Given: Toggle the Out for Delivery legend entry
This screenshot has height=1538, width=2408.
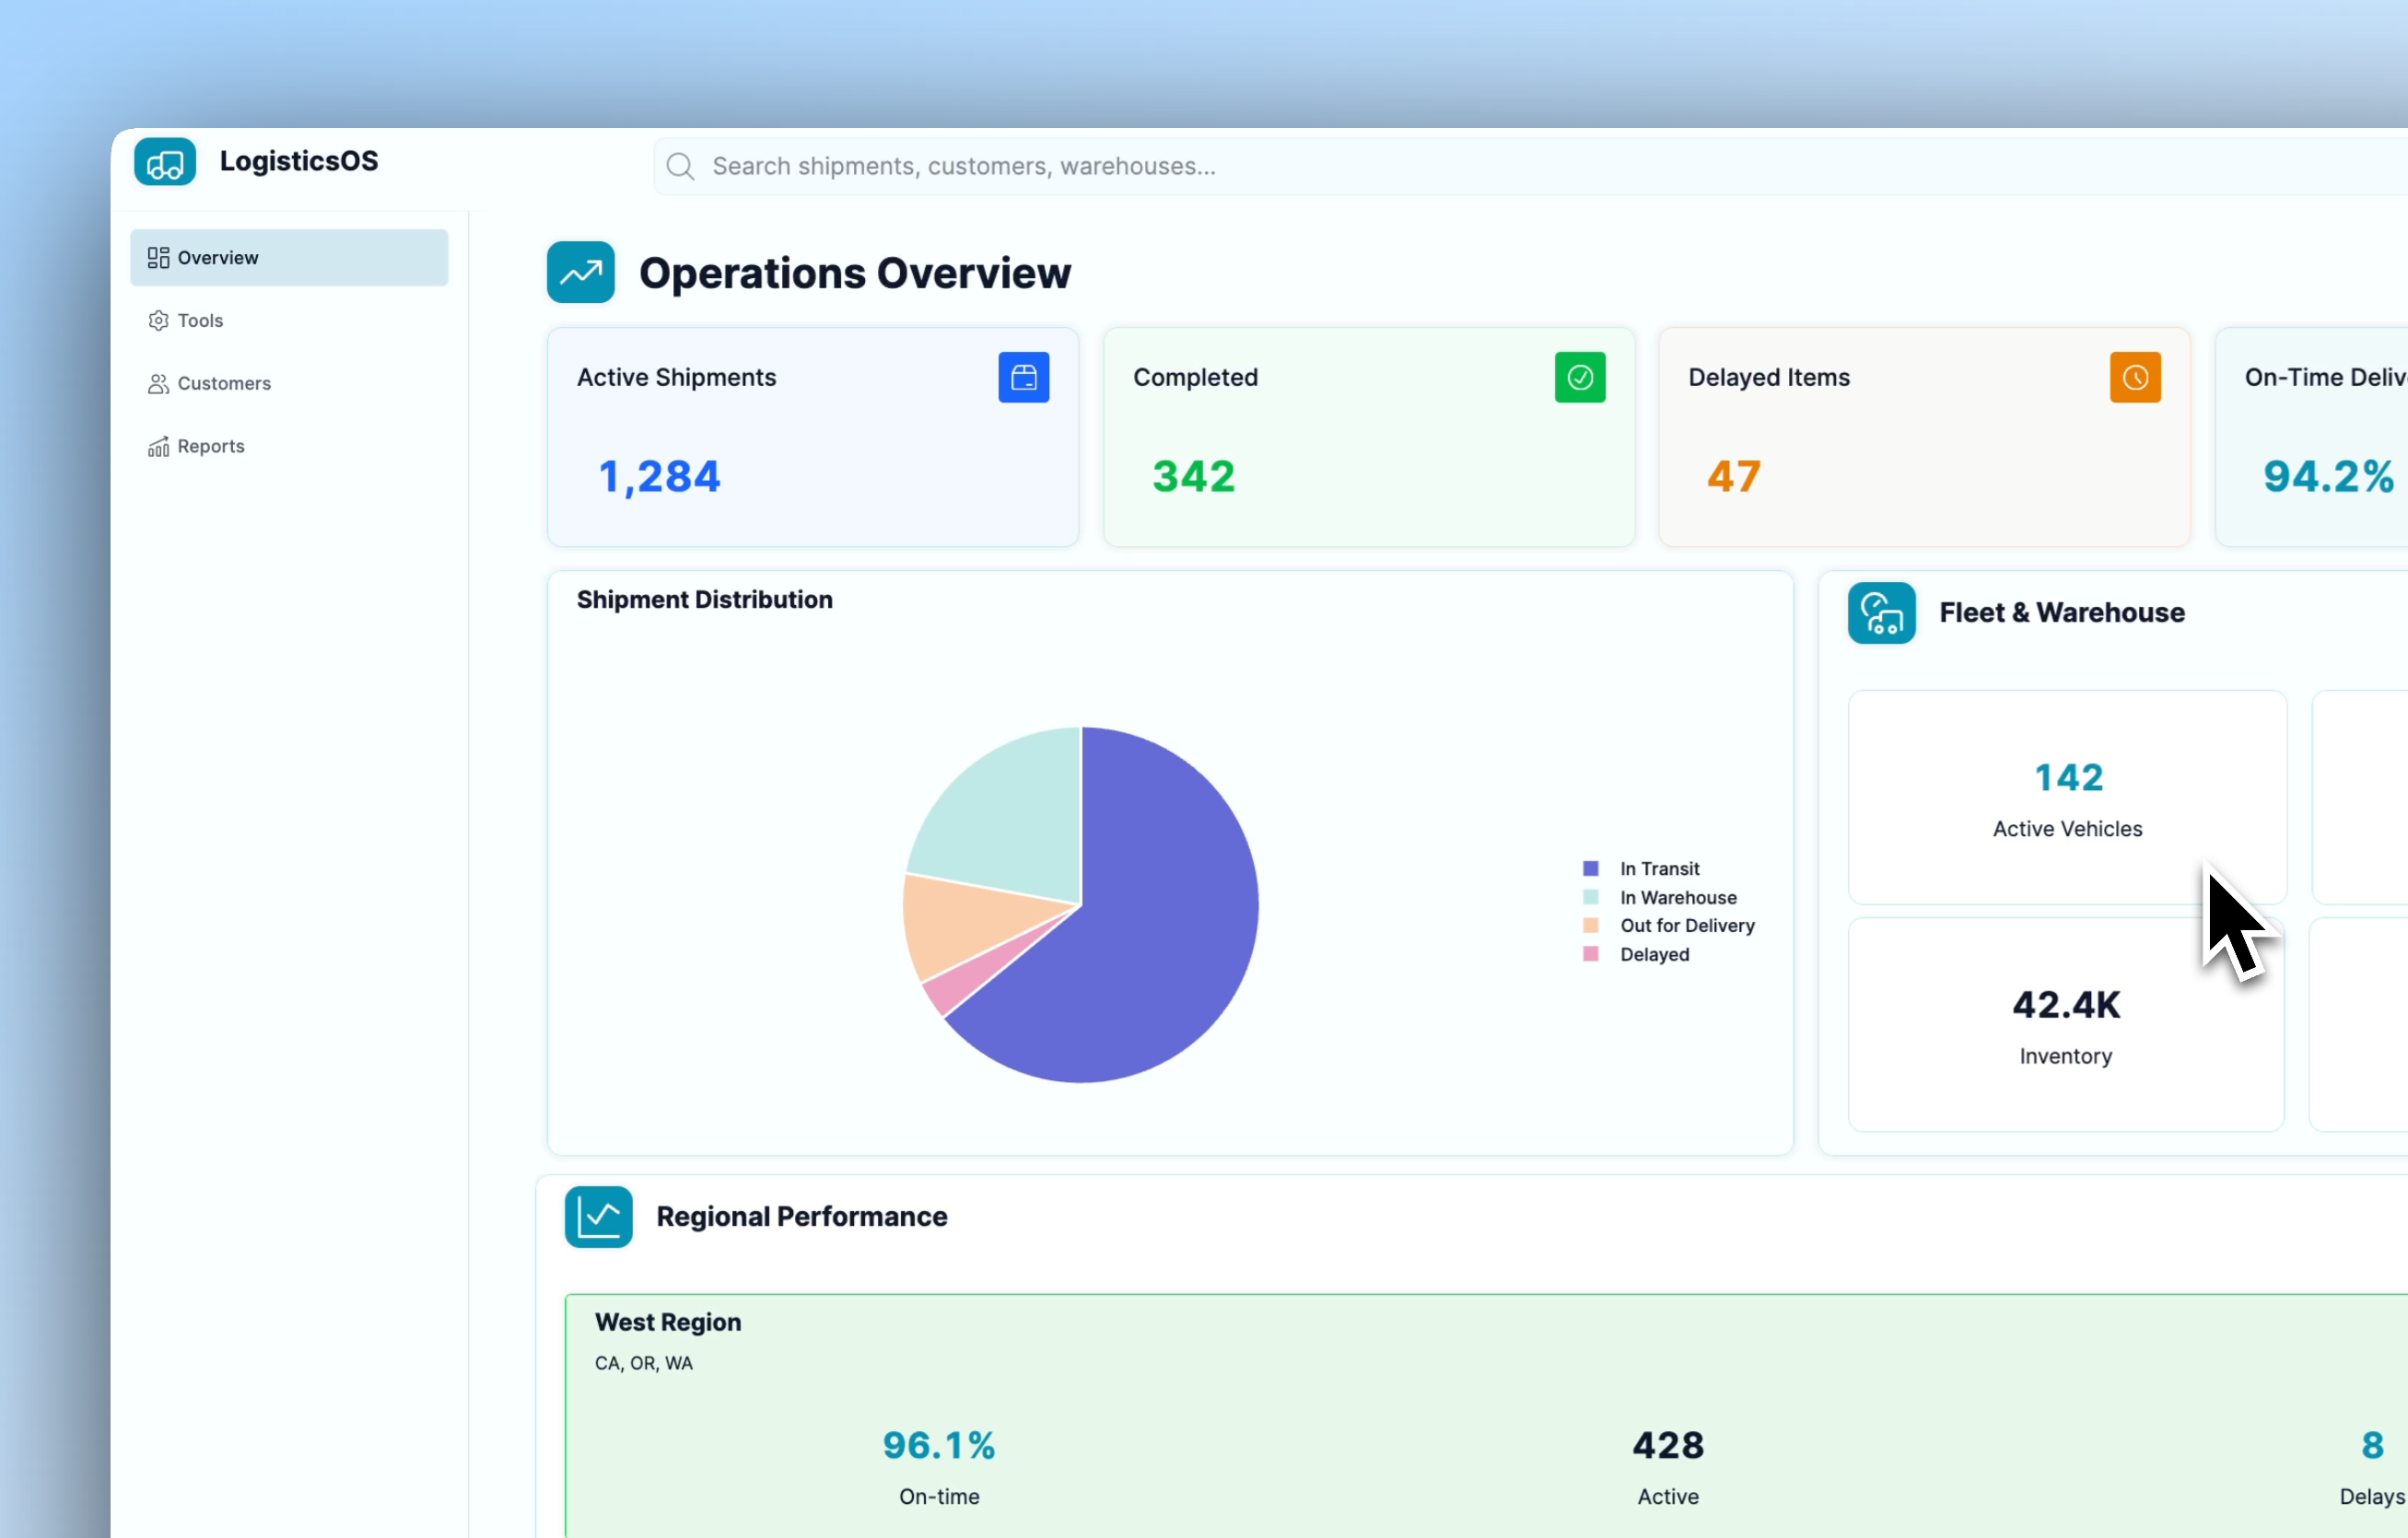Looking at the screenshot, I should [1686, 925].
